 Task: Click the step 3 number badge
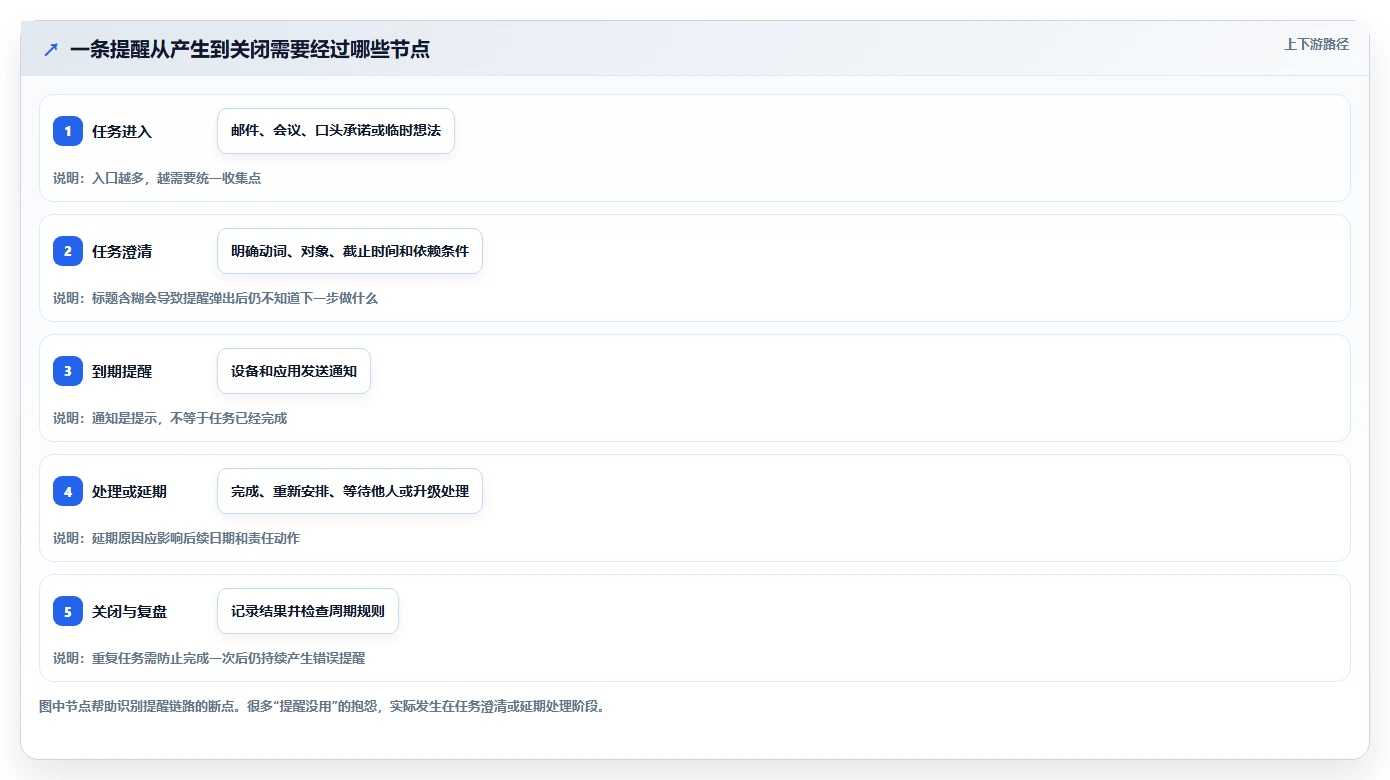click(68, 371)
